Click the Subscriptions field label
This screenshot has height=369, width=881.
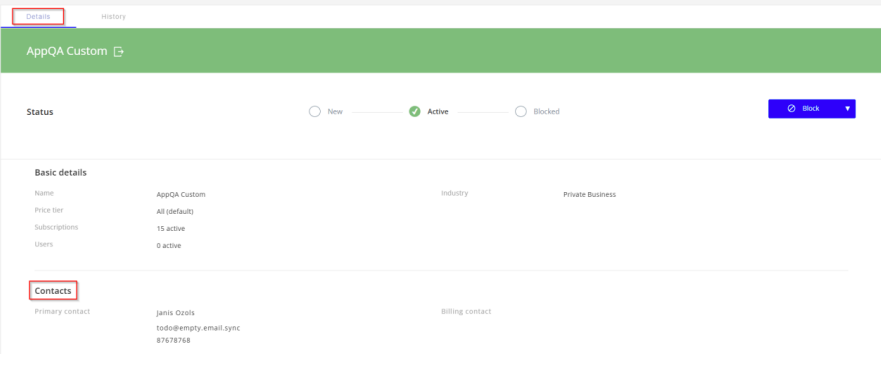56,227
